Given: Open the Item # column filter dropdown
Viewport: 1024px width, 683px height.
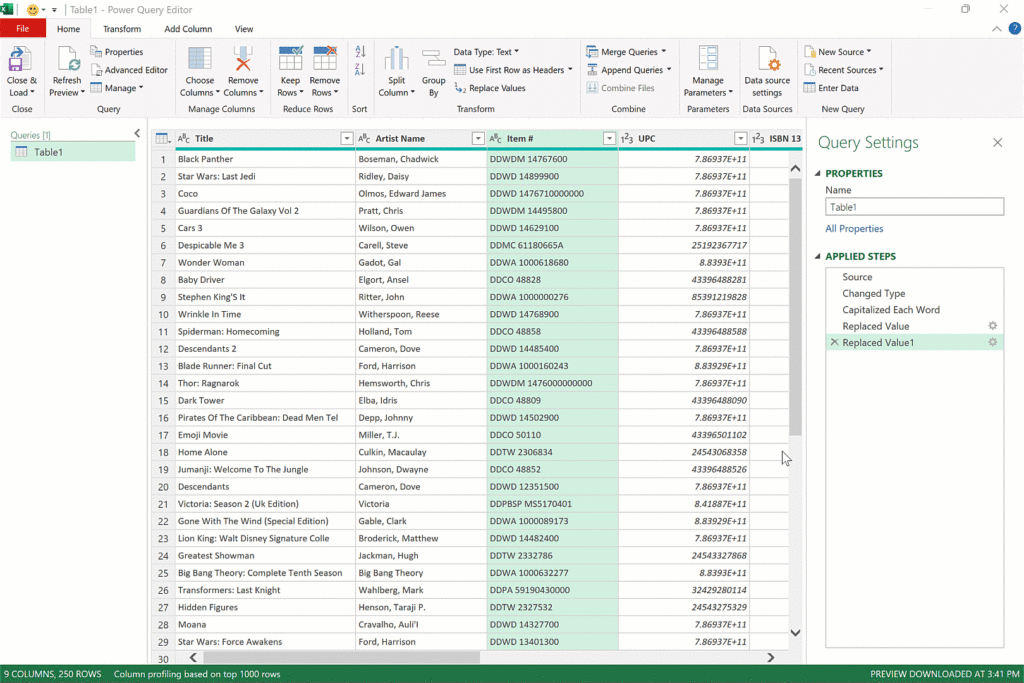Looking at the screenshot, I should tap(609, 139).
